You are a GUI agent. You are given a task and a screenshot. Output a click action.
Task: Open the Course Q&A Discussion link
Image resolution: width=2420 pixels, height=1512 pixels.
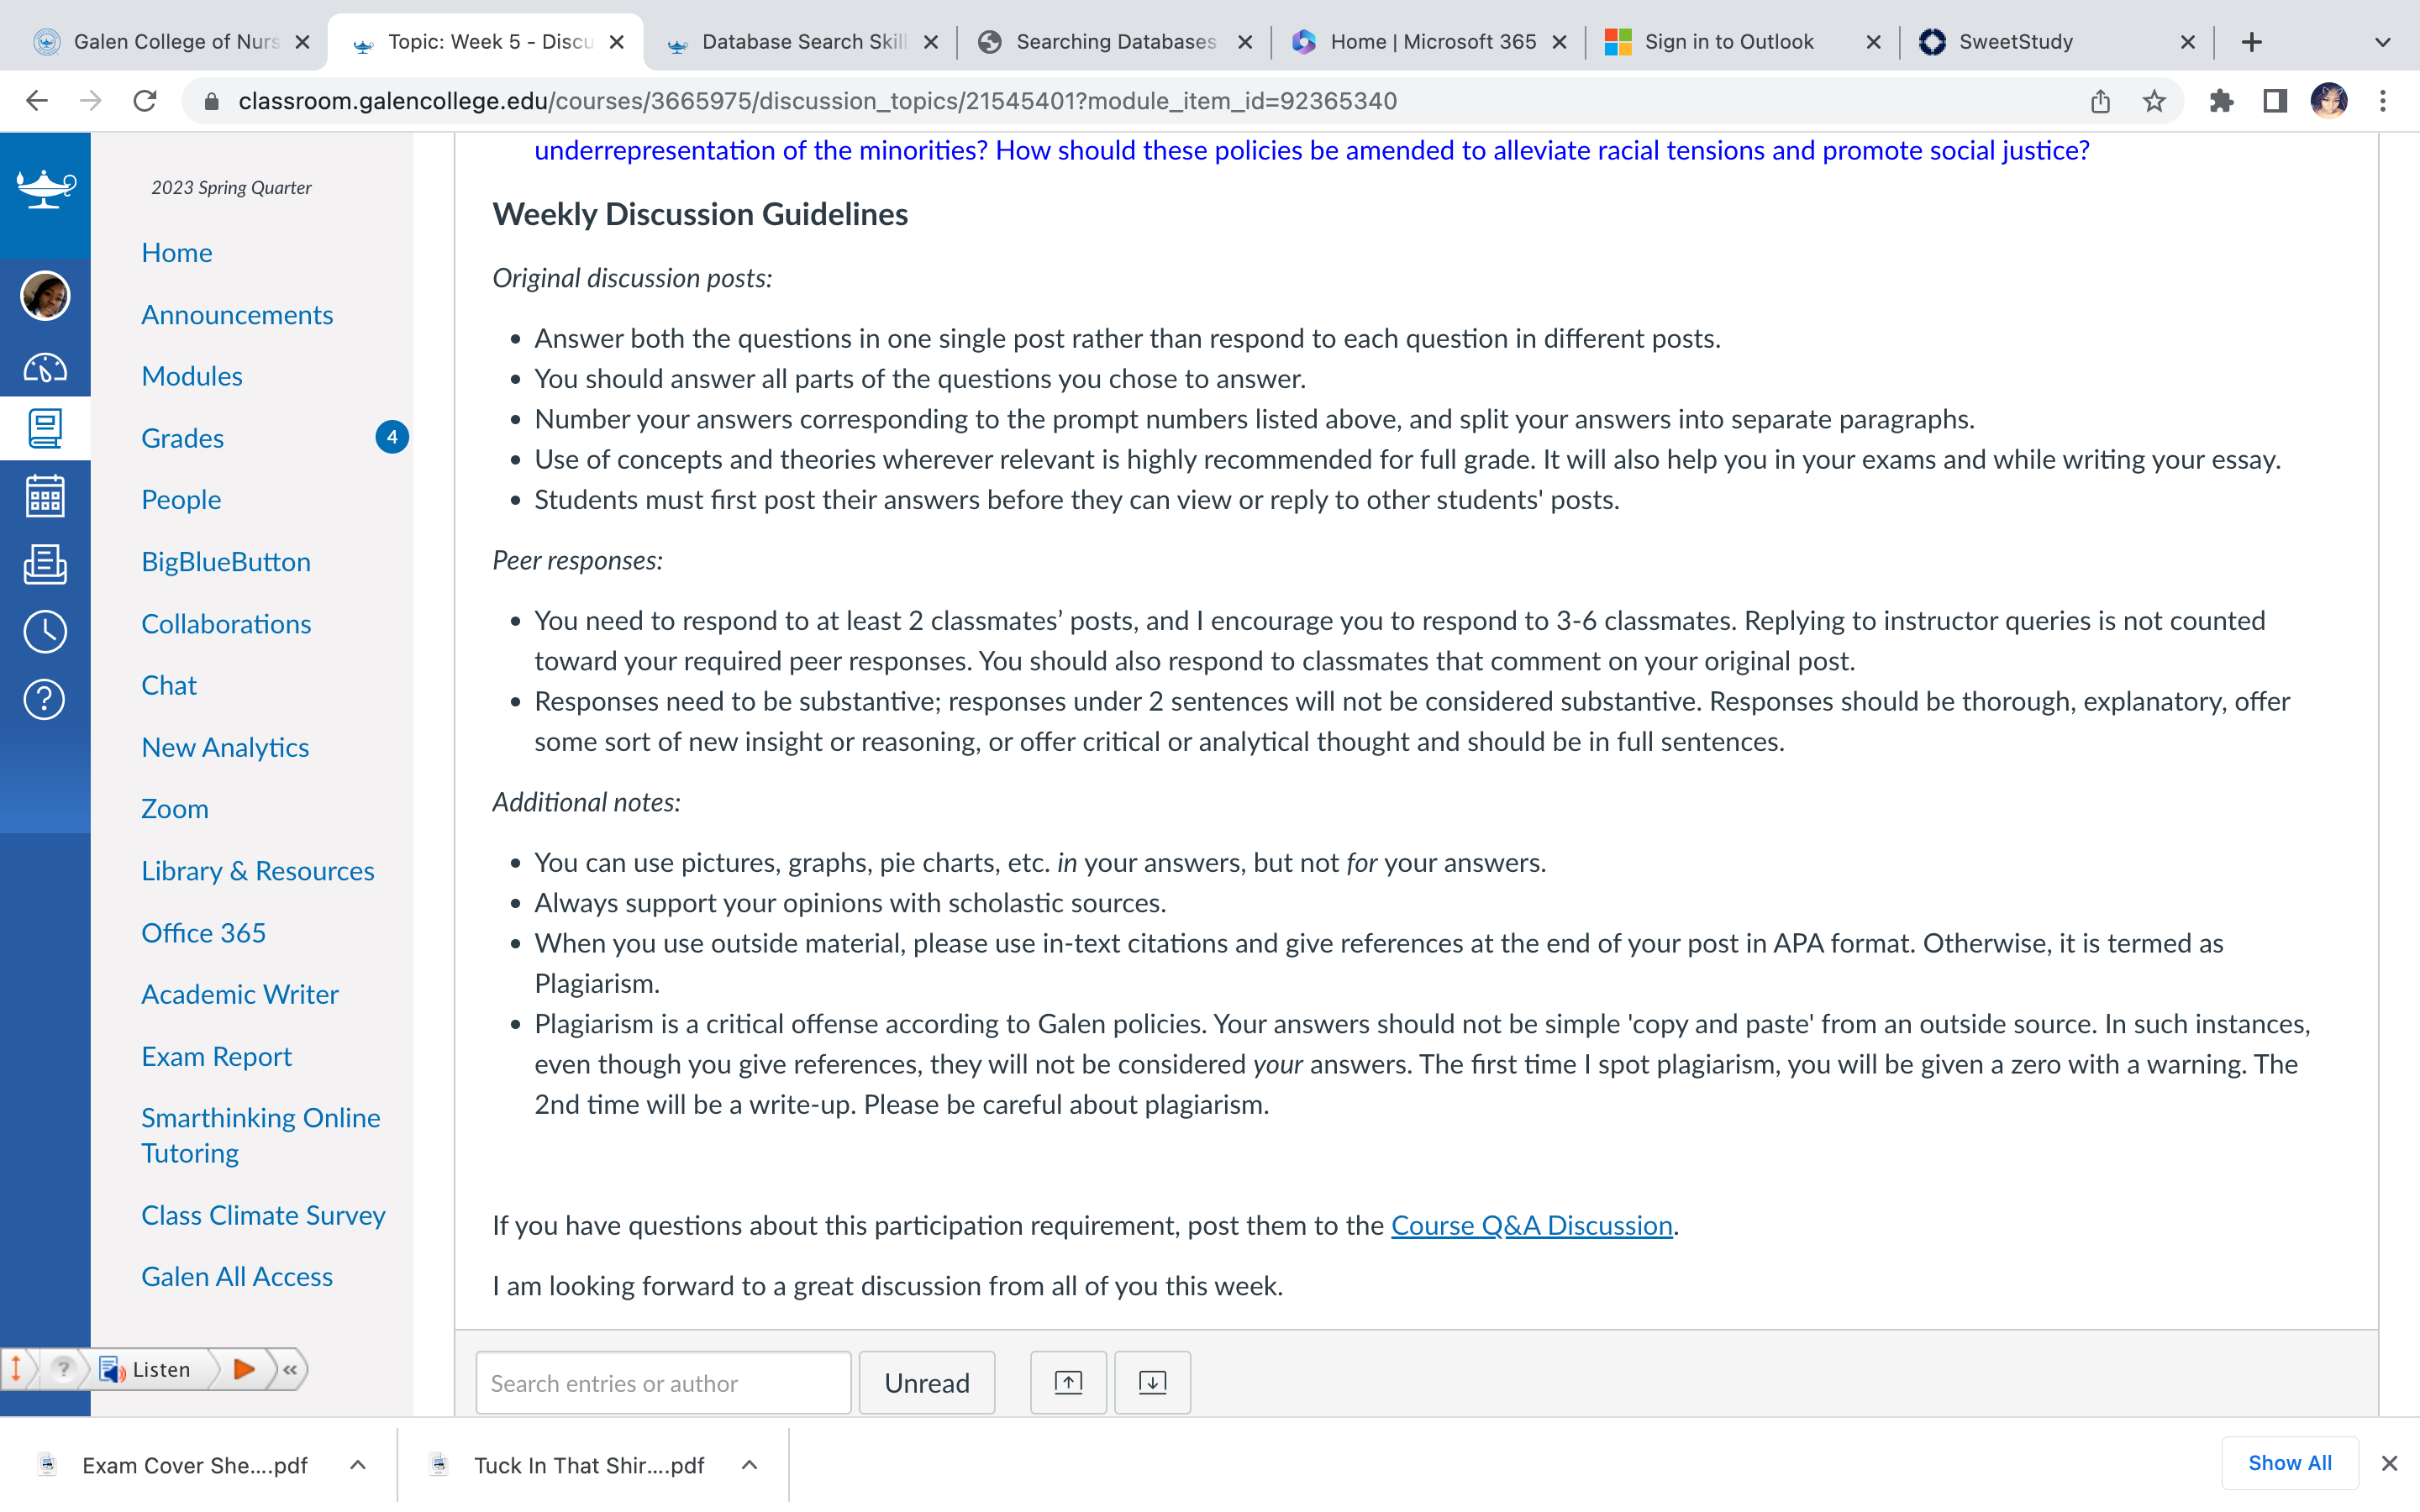(x=1531, y=1225)
